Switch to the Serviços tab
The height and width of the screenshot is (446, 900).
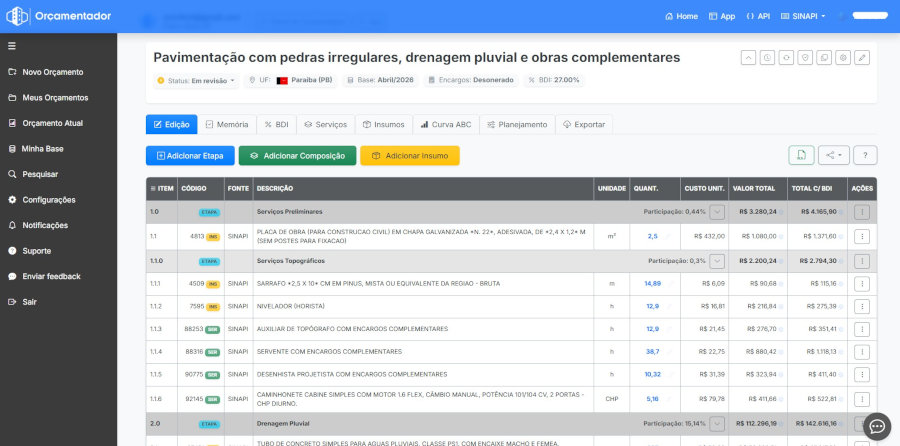tap(326, 125)
